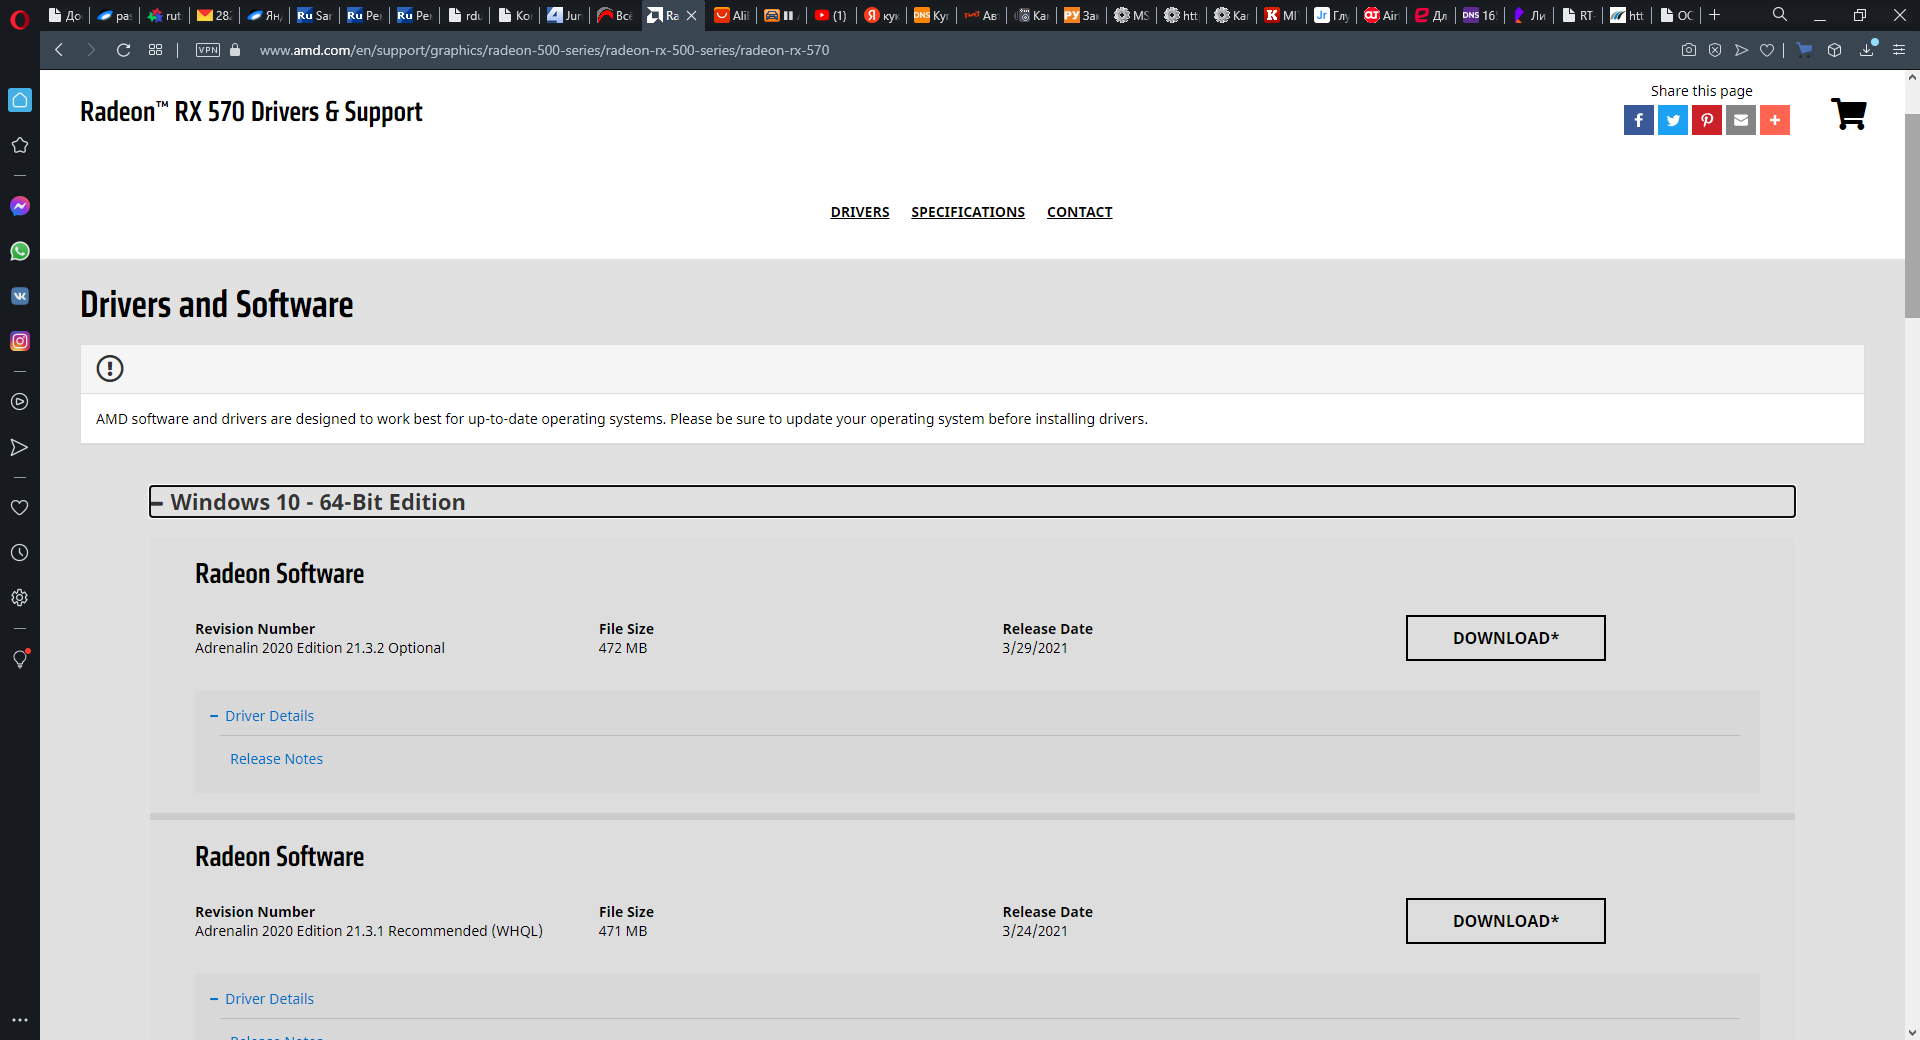Open WhatsApp in the sidebar
Viewport: 1920px width, 1040px height.
tap(20, 251)
